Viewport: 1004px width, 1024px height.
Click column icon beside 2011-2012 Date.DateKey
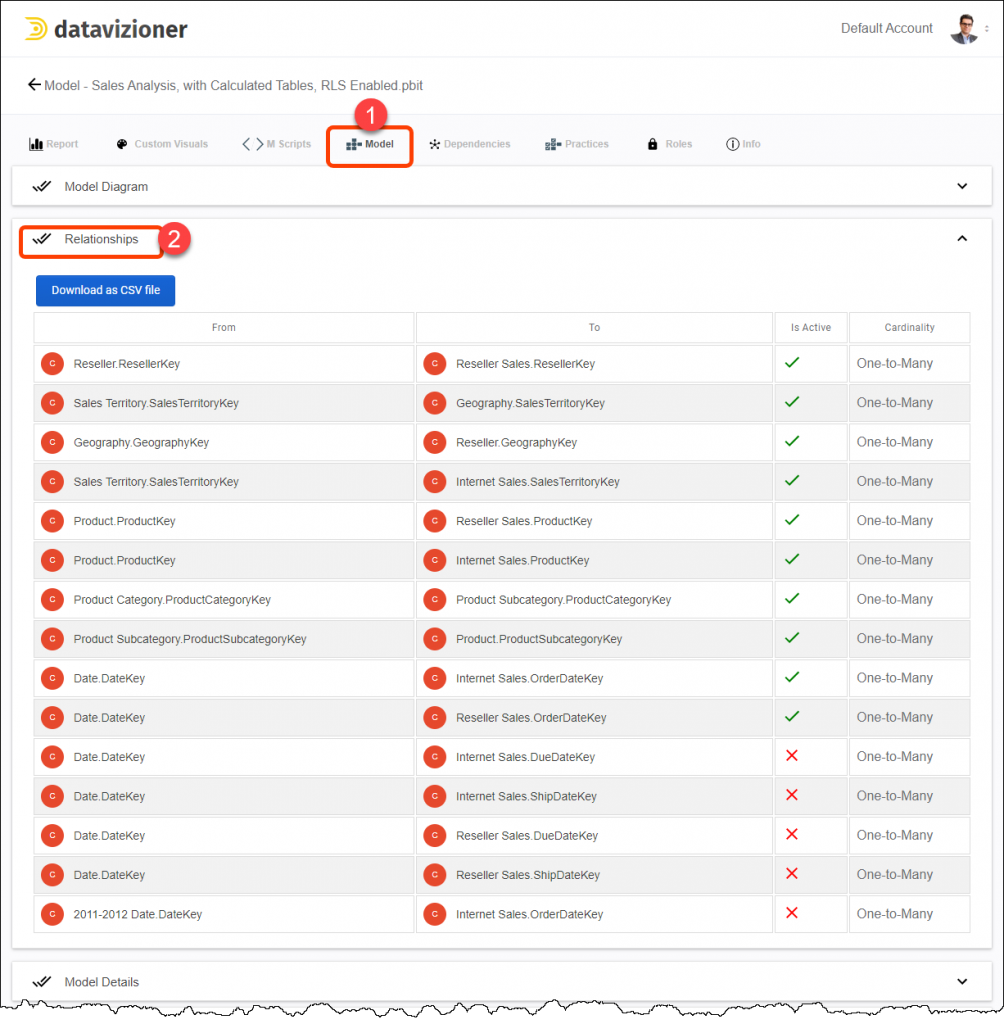click(x=52, y=914)
